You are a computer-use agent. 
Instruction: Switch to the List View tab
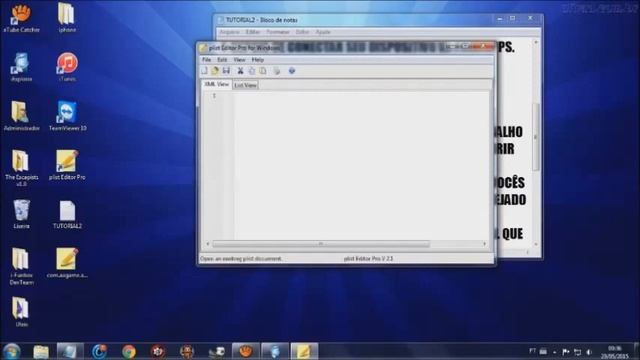pos(245,85)
